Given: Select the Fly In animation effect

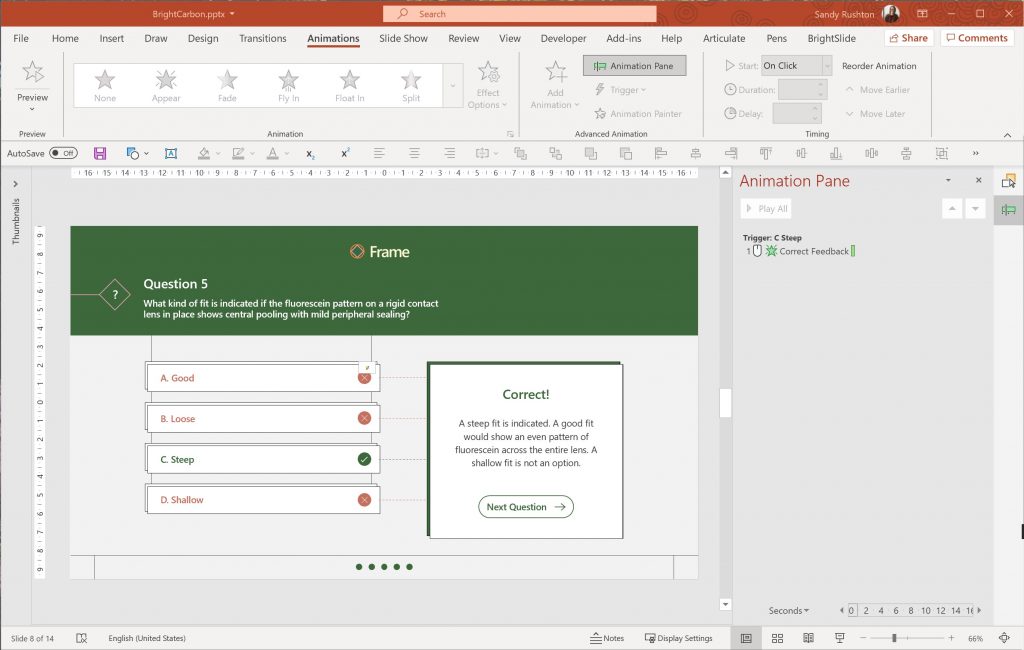Looking at the screenshot, I should 287,84.
